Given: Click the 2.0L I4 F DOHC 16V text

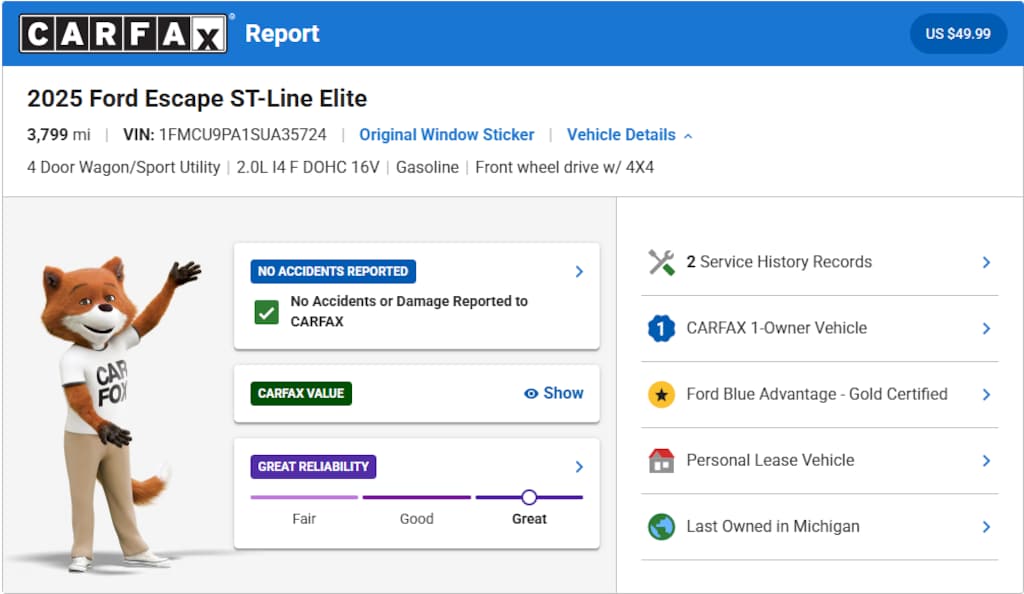Looking at the screenshot, I should click(x=308, y=167).
